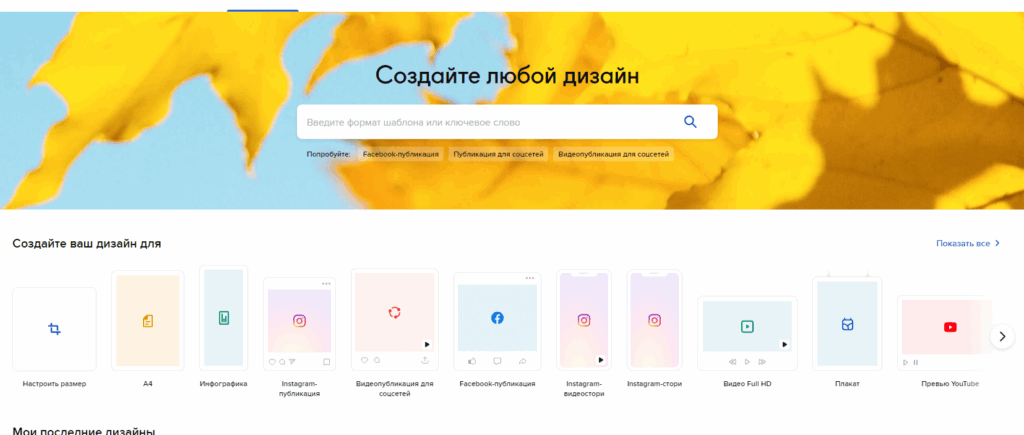Click Видеопубликация для соцсетей suggestion chip
Viewport: 1024px width, 435px height.
(x=613, y=154)
